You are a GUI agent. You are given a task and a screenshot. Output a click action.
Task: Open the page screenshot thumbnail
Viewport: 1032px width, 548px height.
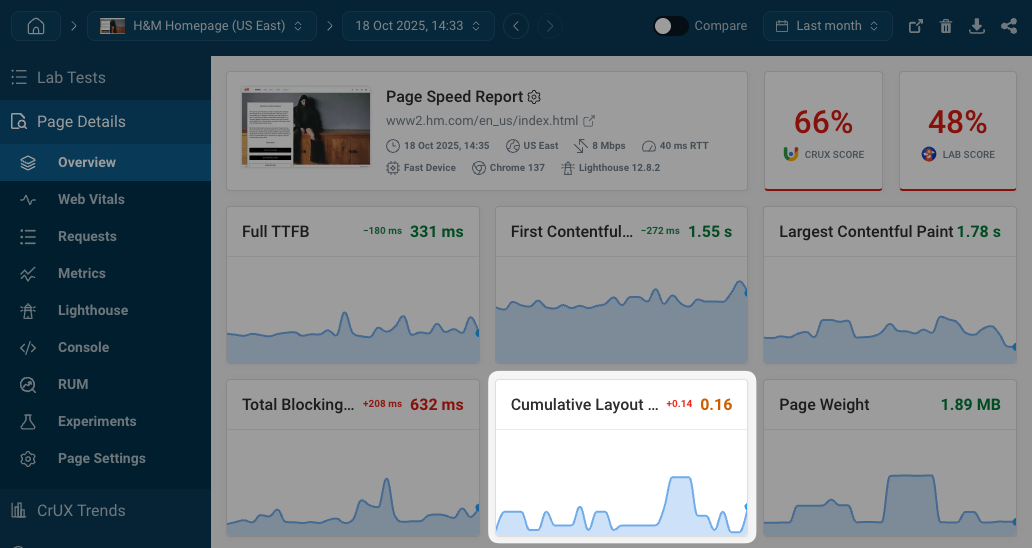click(306, 126)
